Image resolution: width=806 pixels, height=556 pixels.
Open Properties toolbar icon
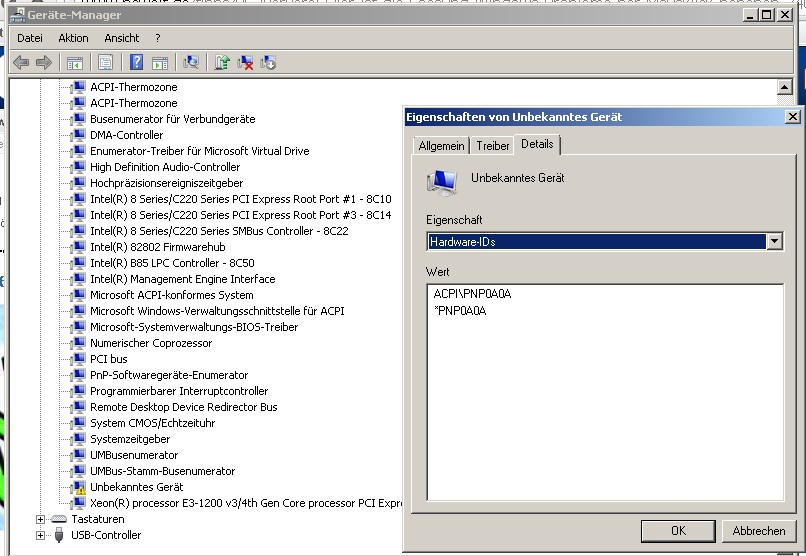pyautogui.click(x=105, y=63)
